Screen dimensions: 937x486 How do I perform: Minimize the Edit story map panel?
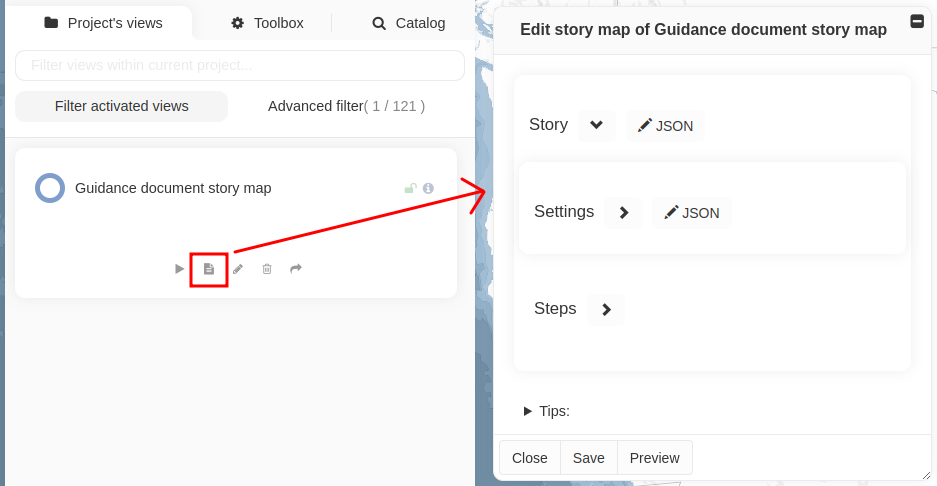tap(916, 21)
